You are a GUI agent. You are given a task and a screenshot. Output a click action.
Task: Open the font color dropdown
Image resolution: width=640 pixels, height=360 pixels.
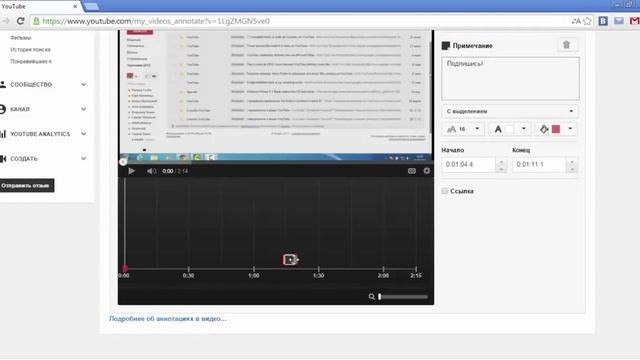[509, 129]
